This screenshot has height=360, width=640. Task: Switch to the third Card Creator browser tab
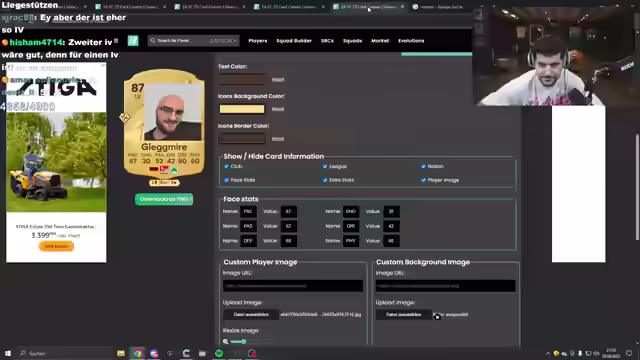288,7
